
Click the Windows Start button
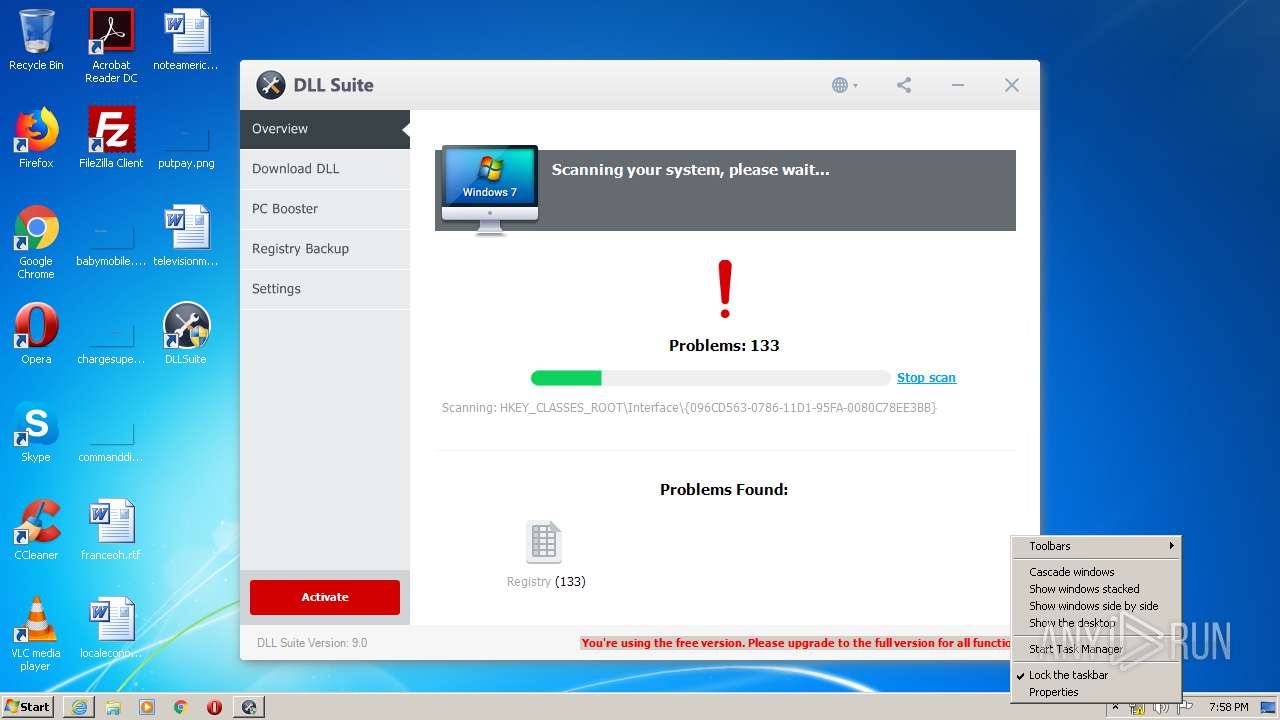pyautogui.click(x=27, y=706)
